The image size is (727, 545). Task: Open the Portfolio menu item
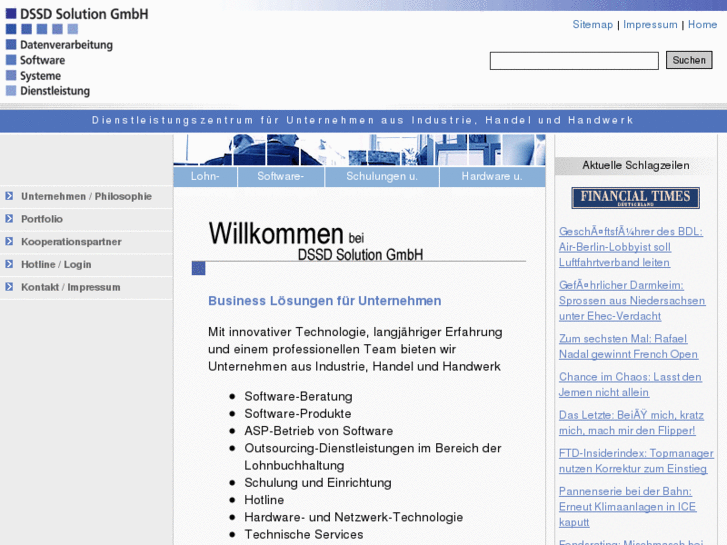(42, 219)
